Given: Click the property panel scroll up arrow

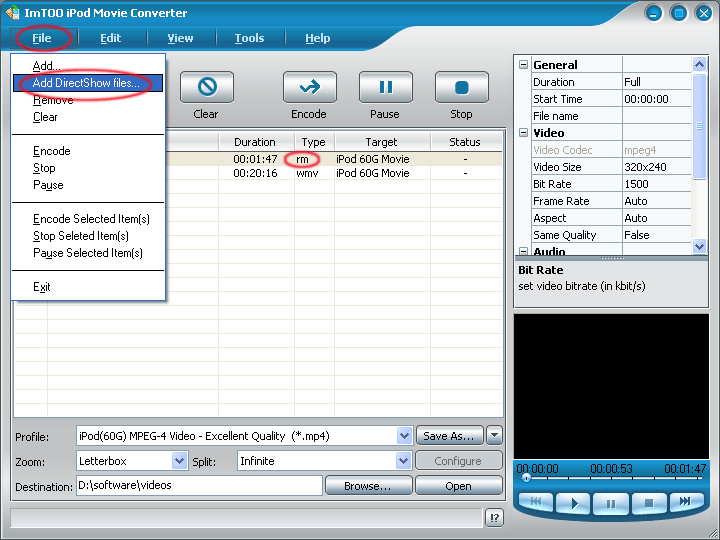Looking at the screenshot, I should click(x=699, y=64).
